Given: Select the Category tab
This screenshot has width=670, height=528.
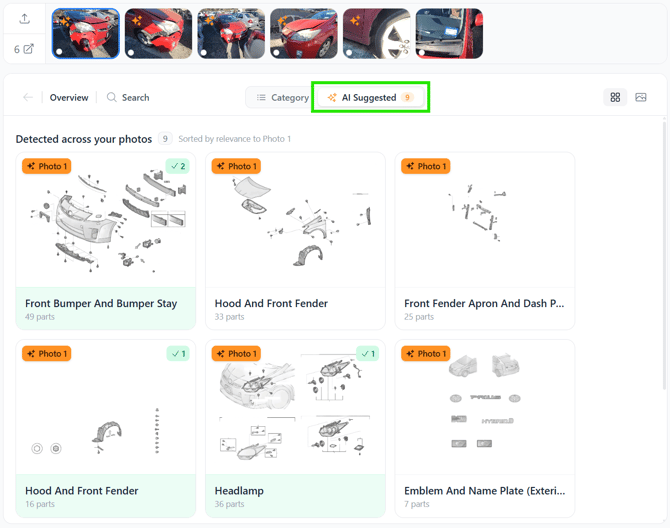Looking at the screenshot, I should pyautogui.click(x=282, y=97).
